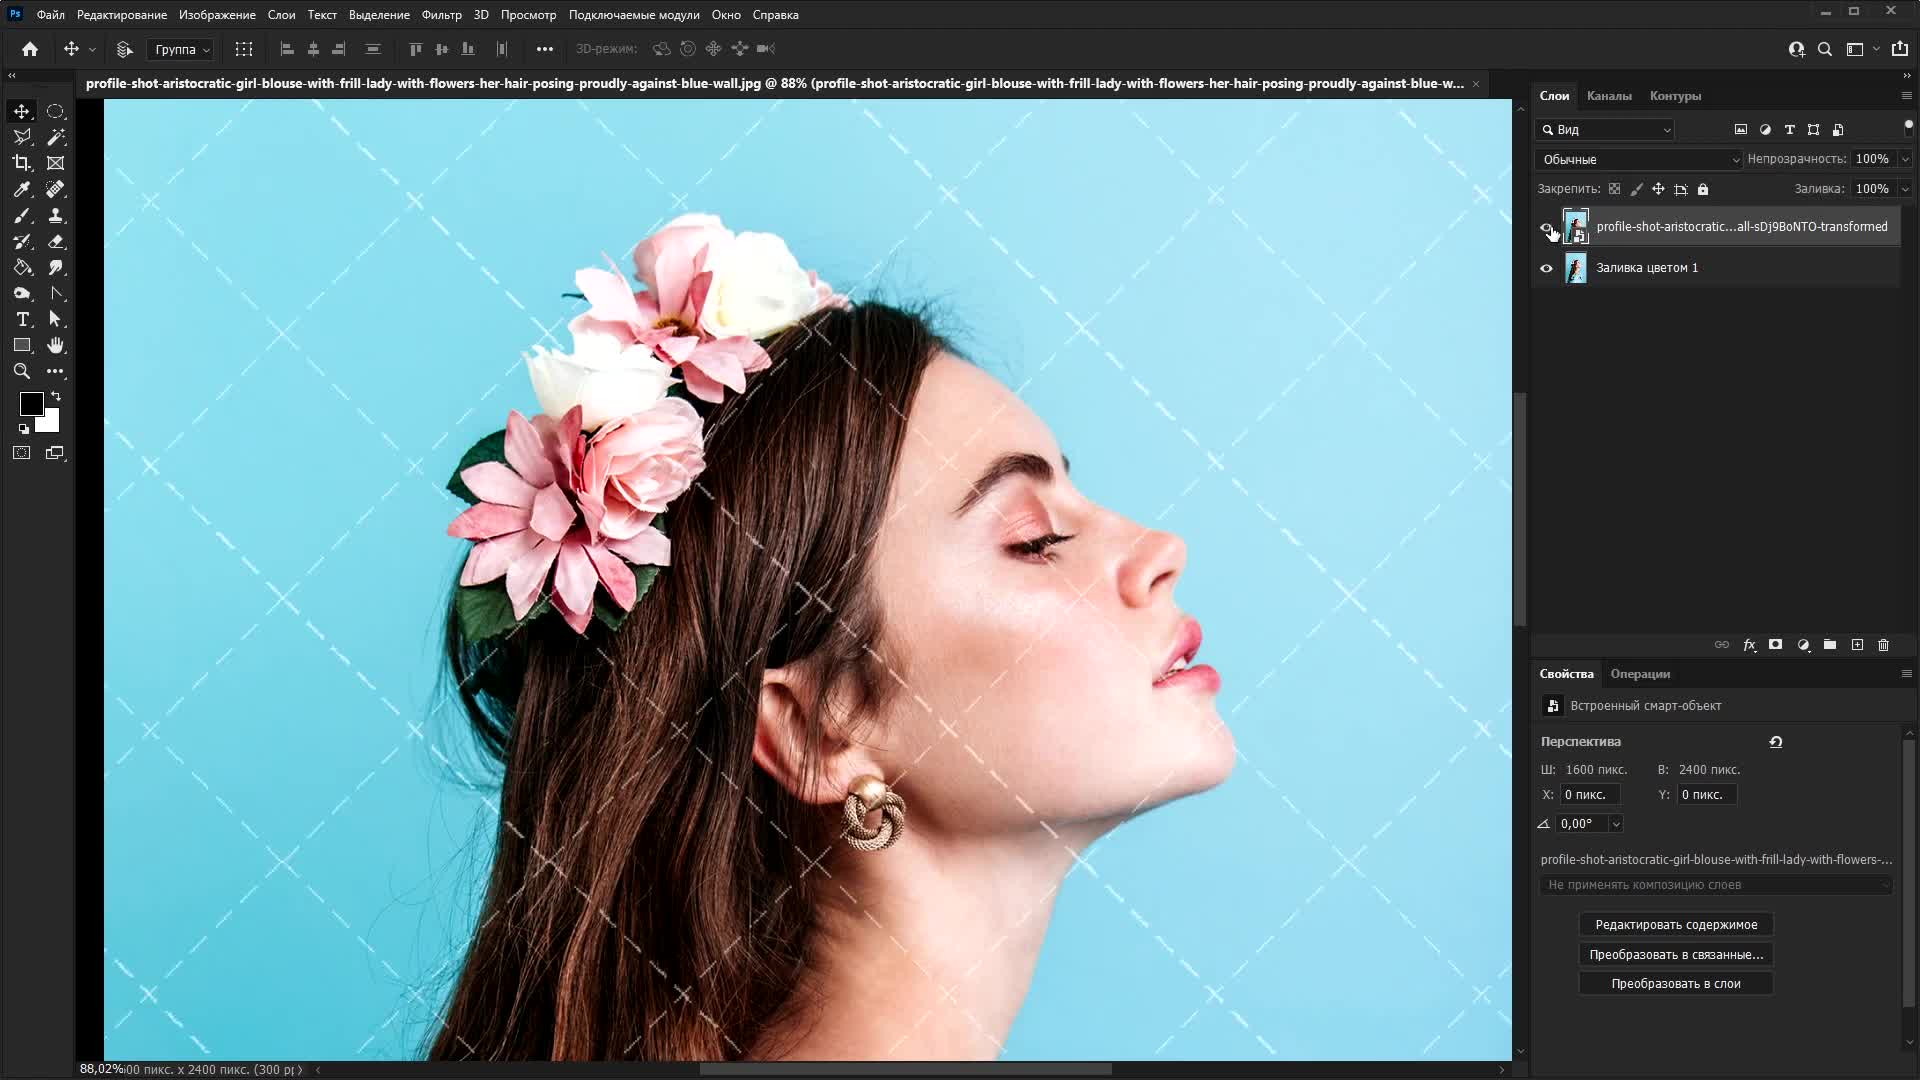Select the Brush tool
The image size is (1920, 1080).
(22, 215)
